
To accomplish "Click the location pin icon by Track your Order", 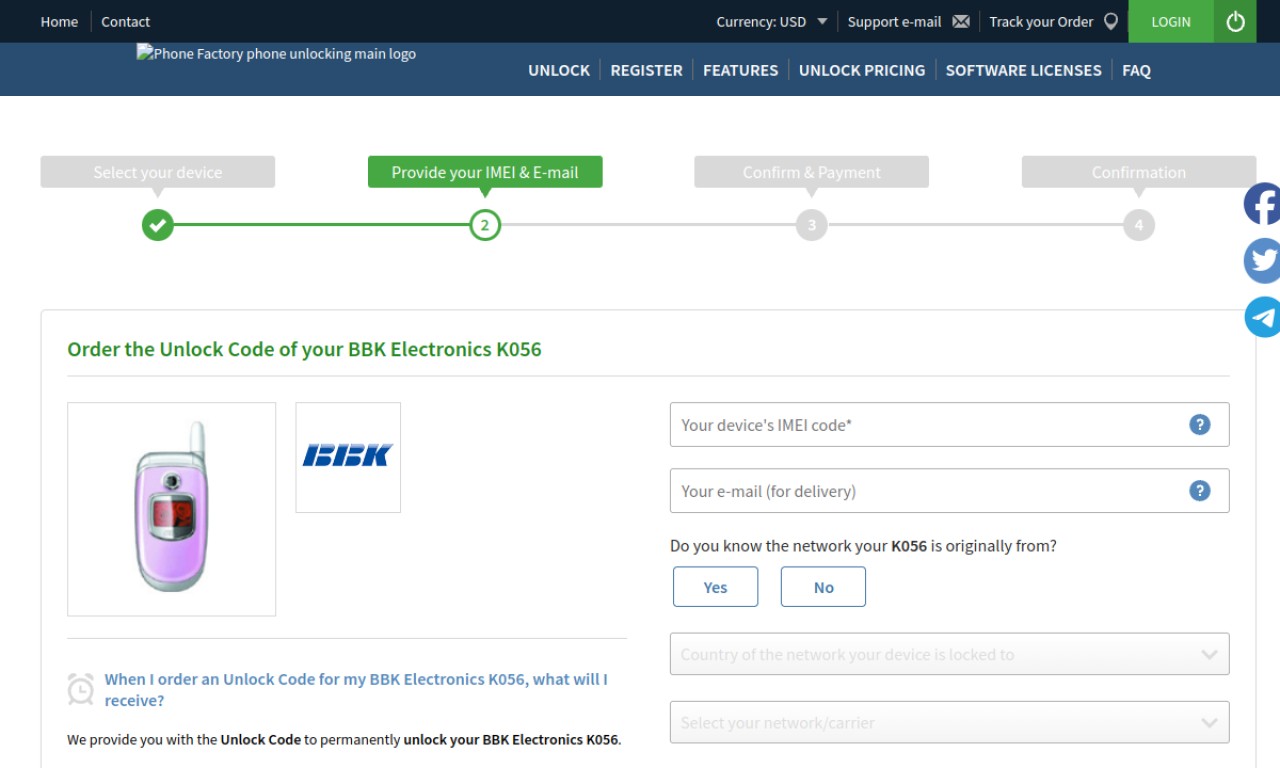I will [x=1111, y=21].
